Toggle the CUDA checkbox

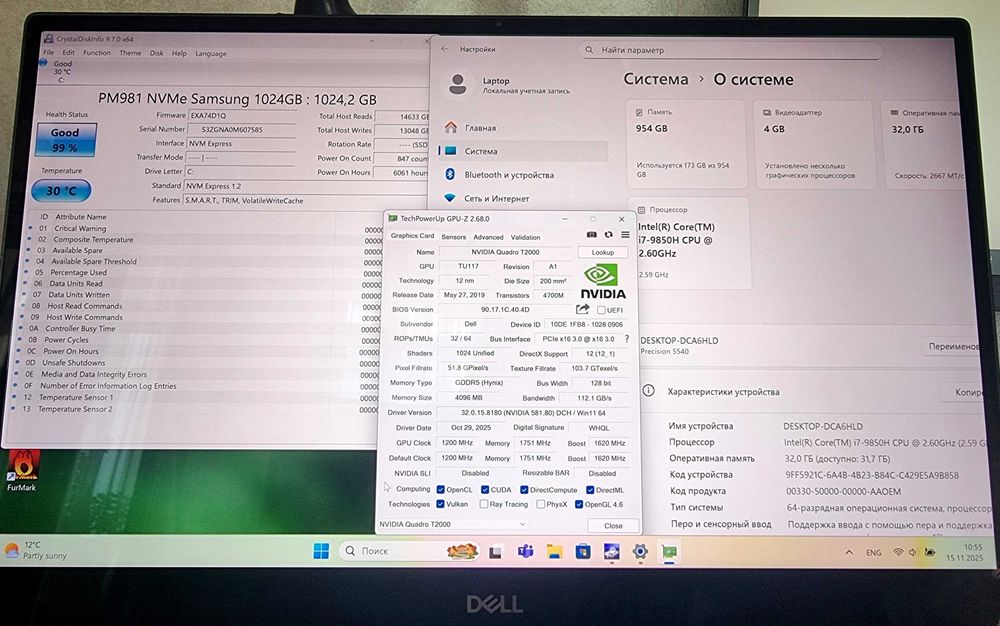pyautogui.click(x=485, y=490)
